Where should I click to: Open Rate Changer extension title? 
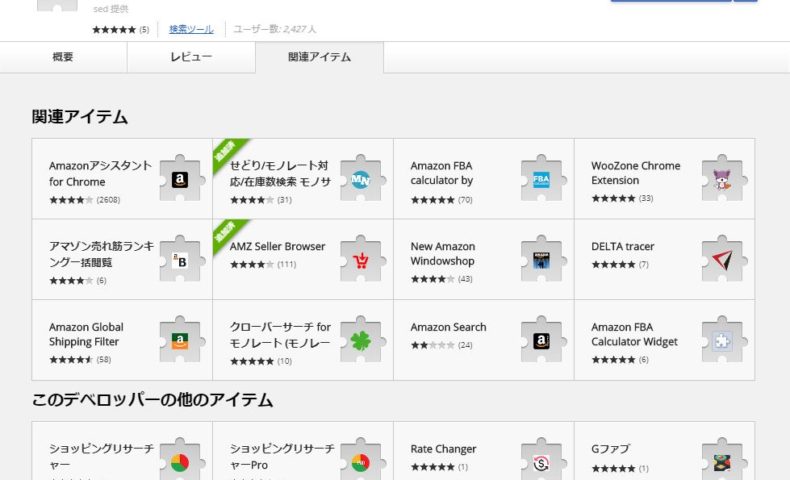coord(443,449)
